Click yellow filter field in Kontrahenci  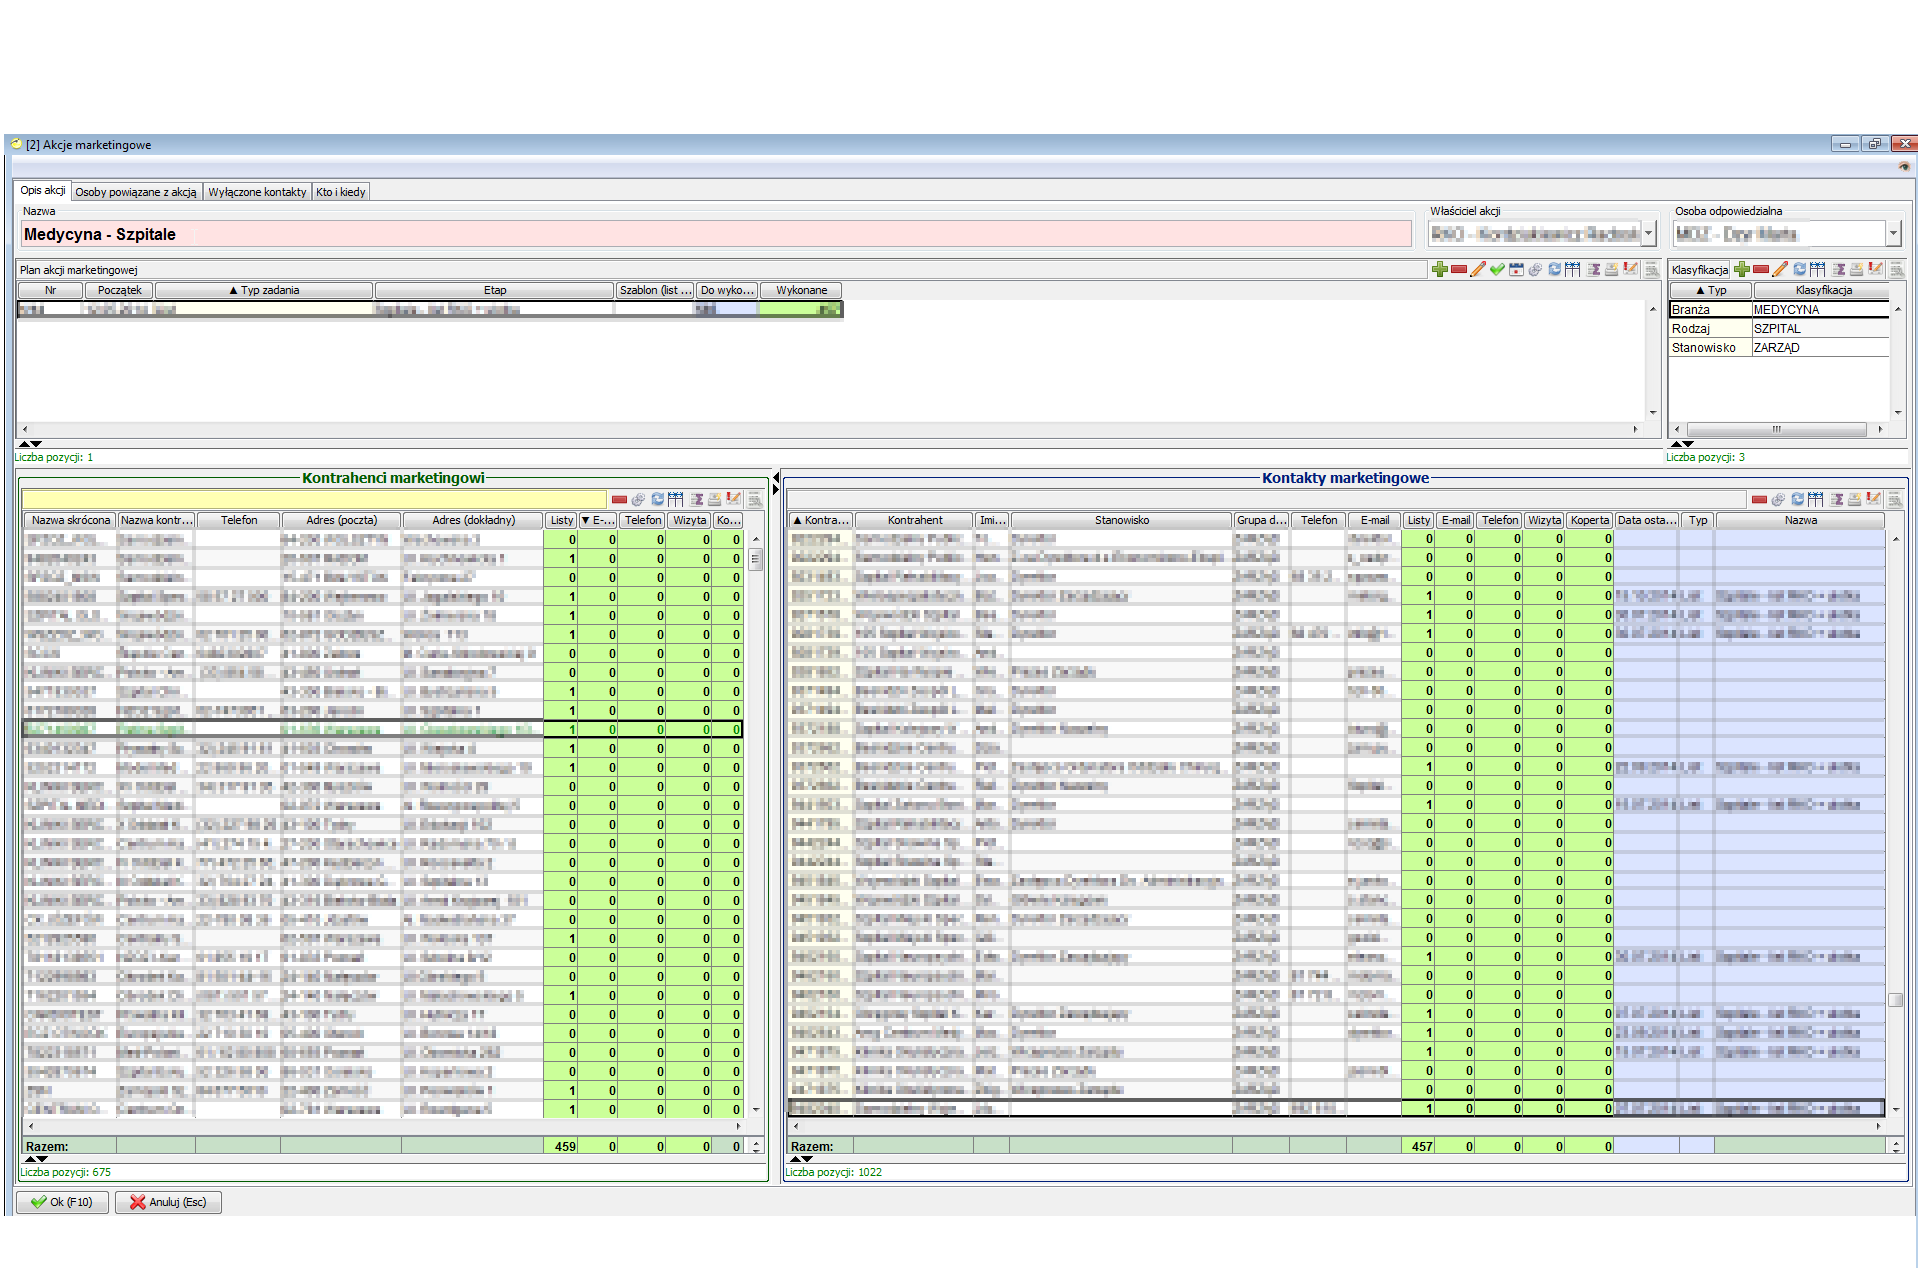pyautogui.click(x=314, y=499)
